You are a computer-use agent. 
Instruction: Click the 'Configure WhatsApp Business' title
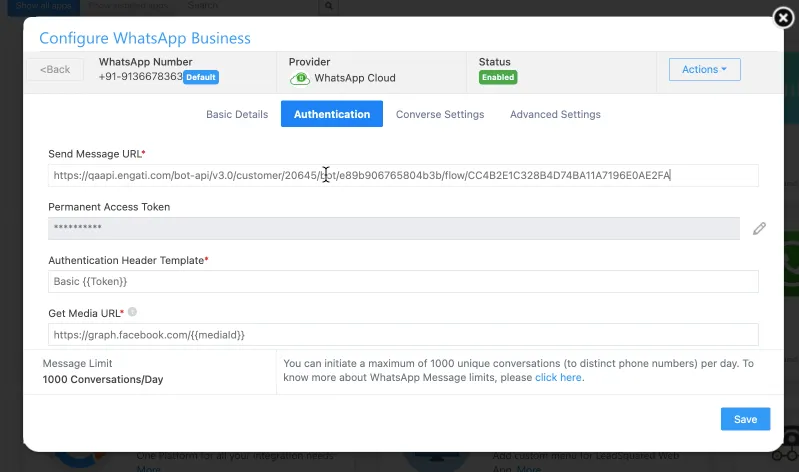click(145, 38)
